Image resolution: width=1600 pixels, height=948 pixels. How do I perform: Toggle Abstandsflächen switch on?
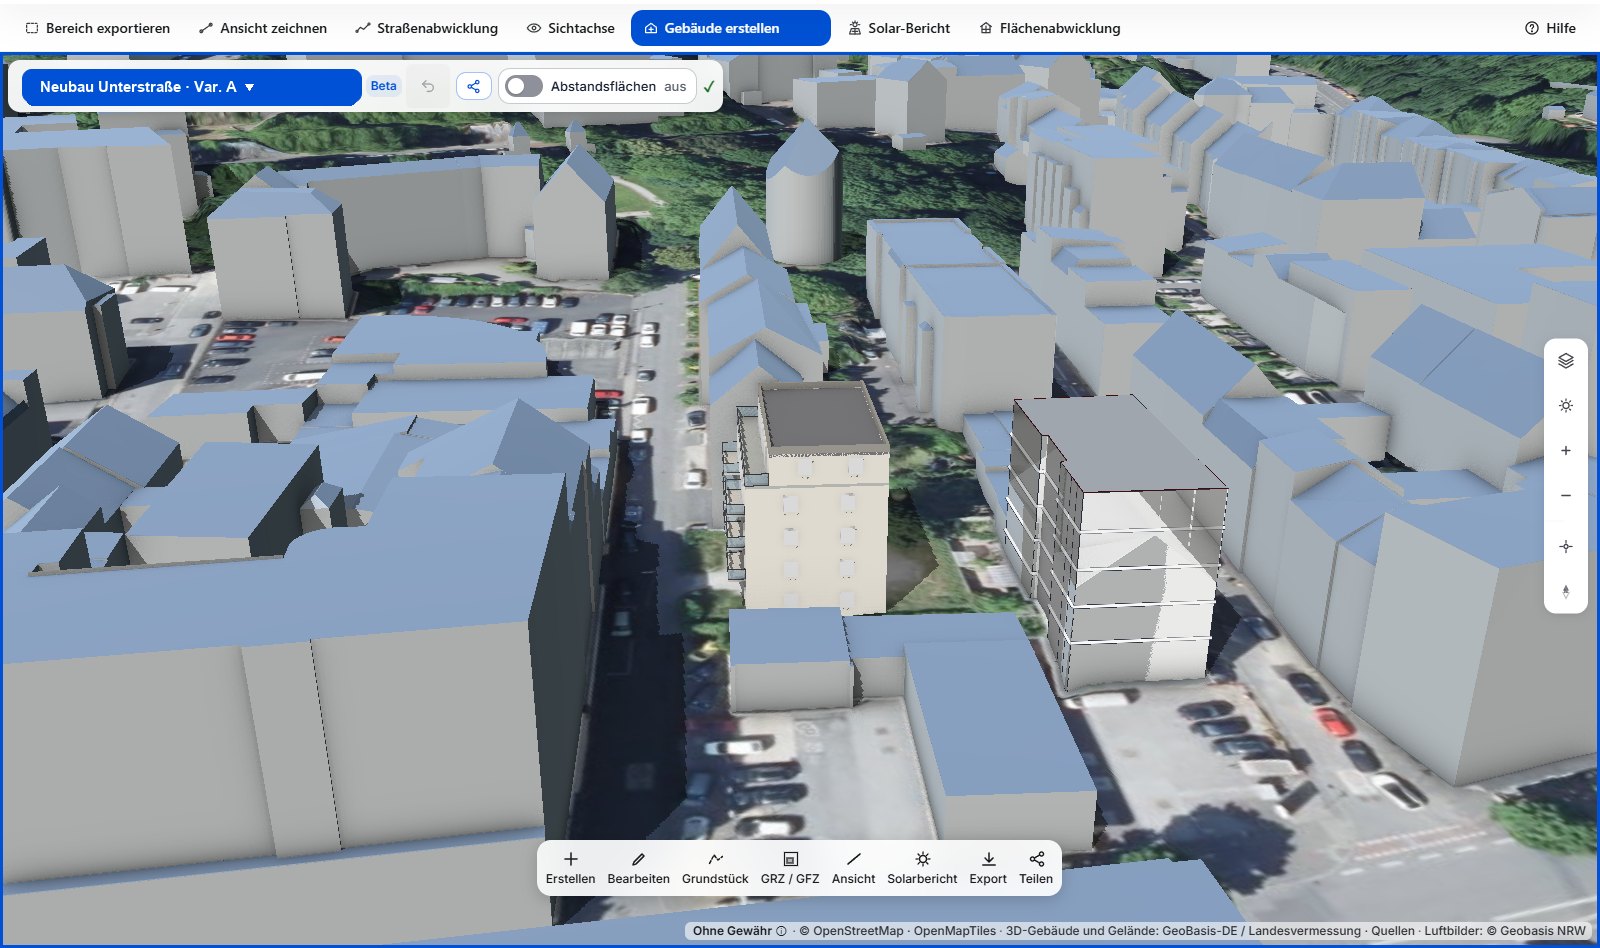(524, 86)
